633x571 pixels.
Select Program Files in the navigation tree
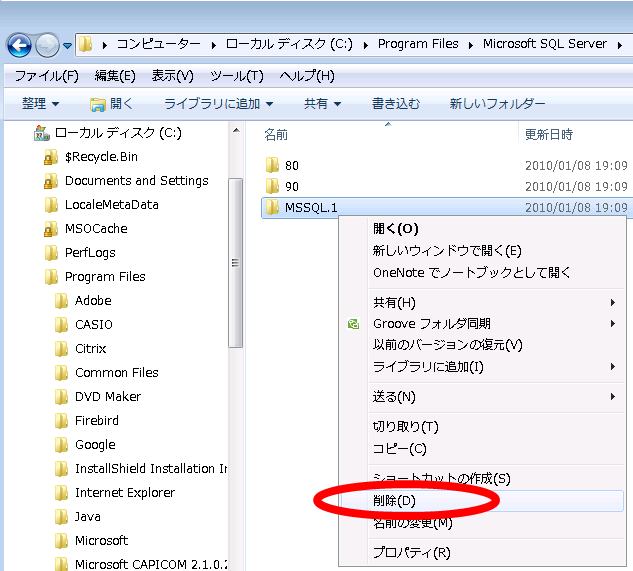(105, 277)
